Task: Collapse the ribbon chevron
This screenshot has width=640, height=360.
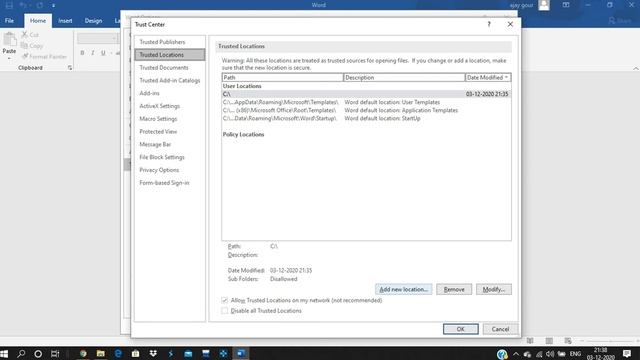Action: tap(636, 68)
